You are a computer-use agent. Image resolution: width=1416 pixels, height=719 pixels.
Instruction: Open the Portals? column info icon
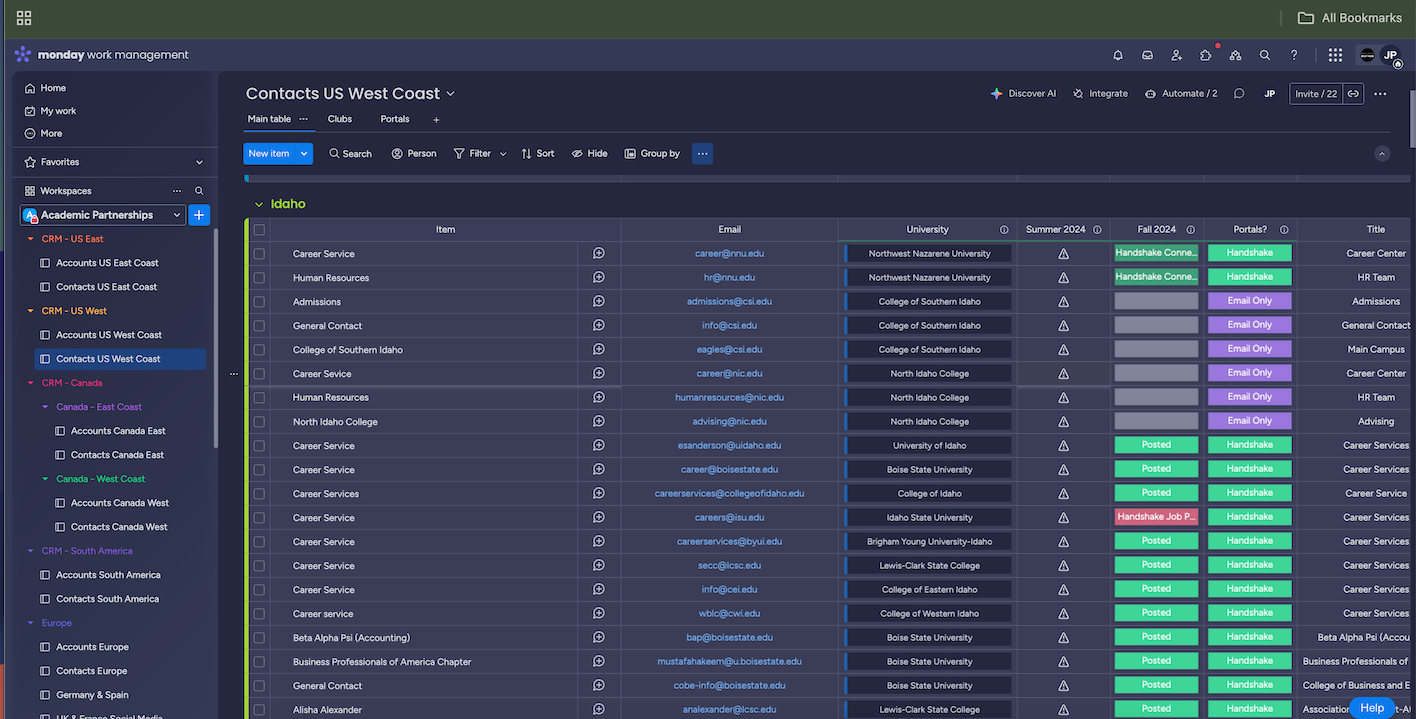1284,230
